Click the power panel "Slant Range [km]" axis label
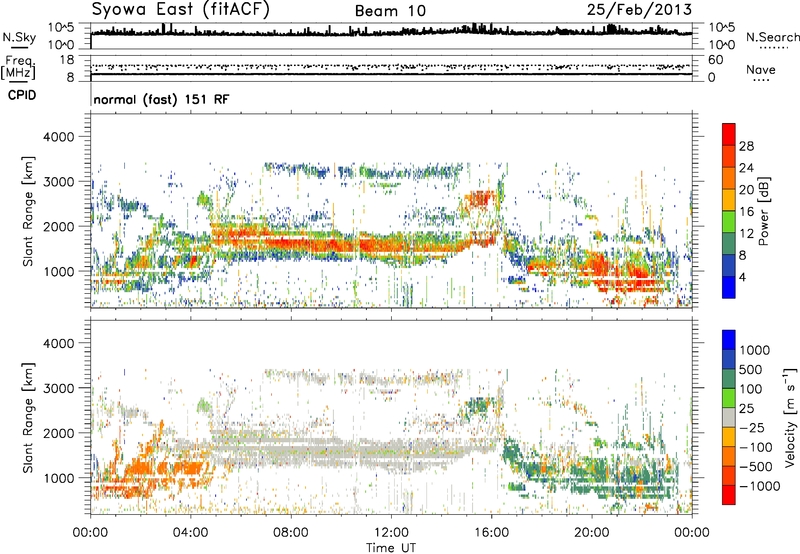The width and height of the screenshot is (800, 554). (28, 211)
